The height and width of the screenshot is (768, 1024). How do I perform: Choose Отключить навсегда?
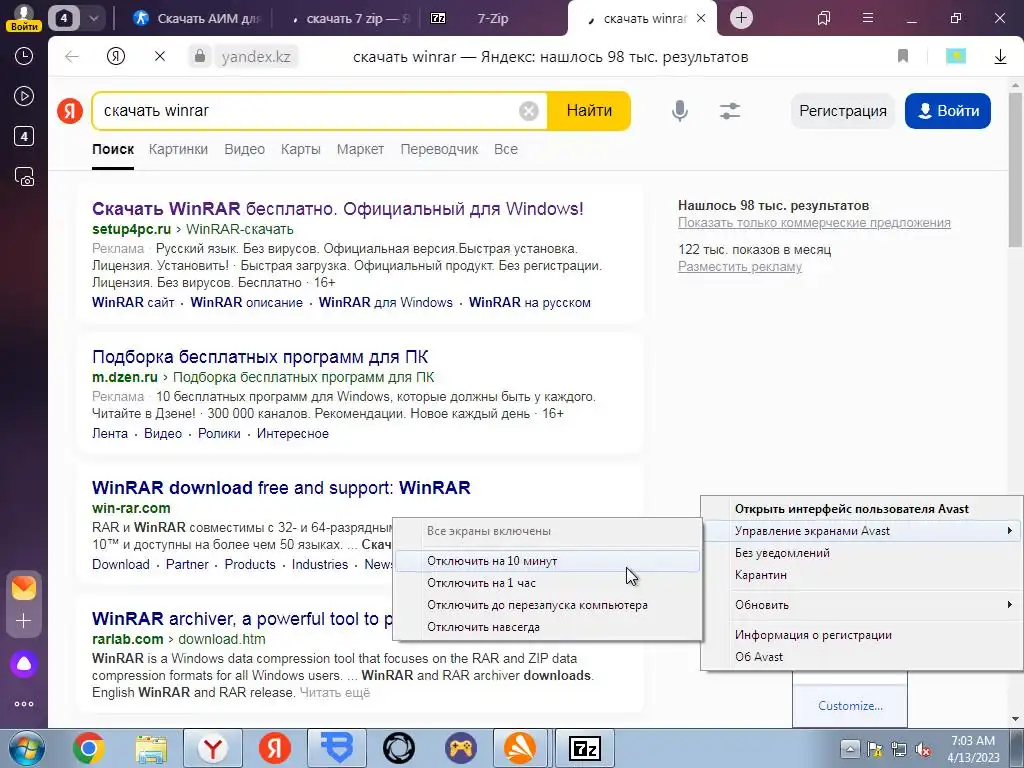pos(547,627)
